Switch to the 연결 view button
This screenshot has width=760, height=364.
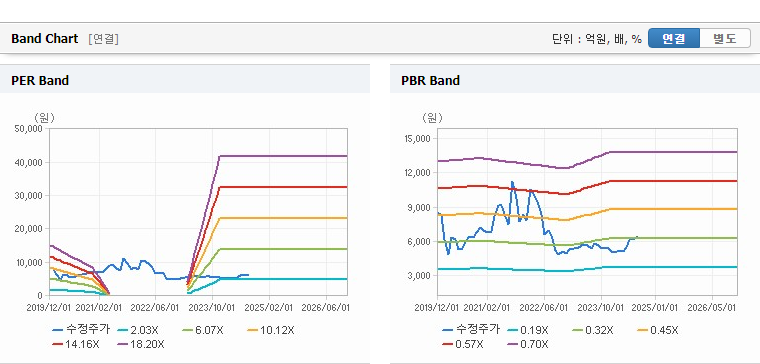674,38
